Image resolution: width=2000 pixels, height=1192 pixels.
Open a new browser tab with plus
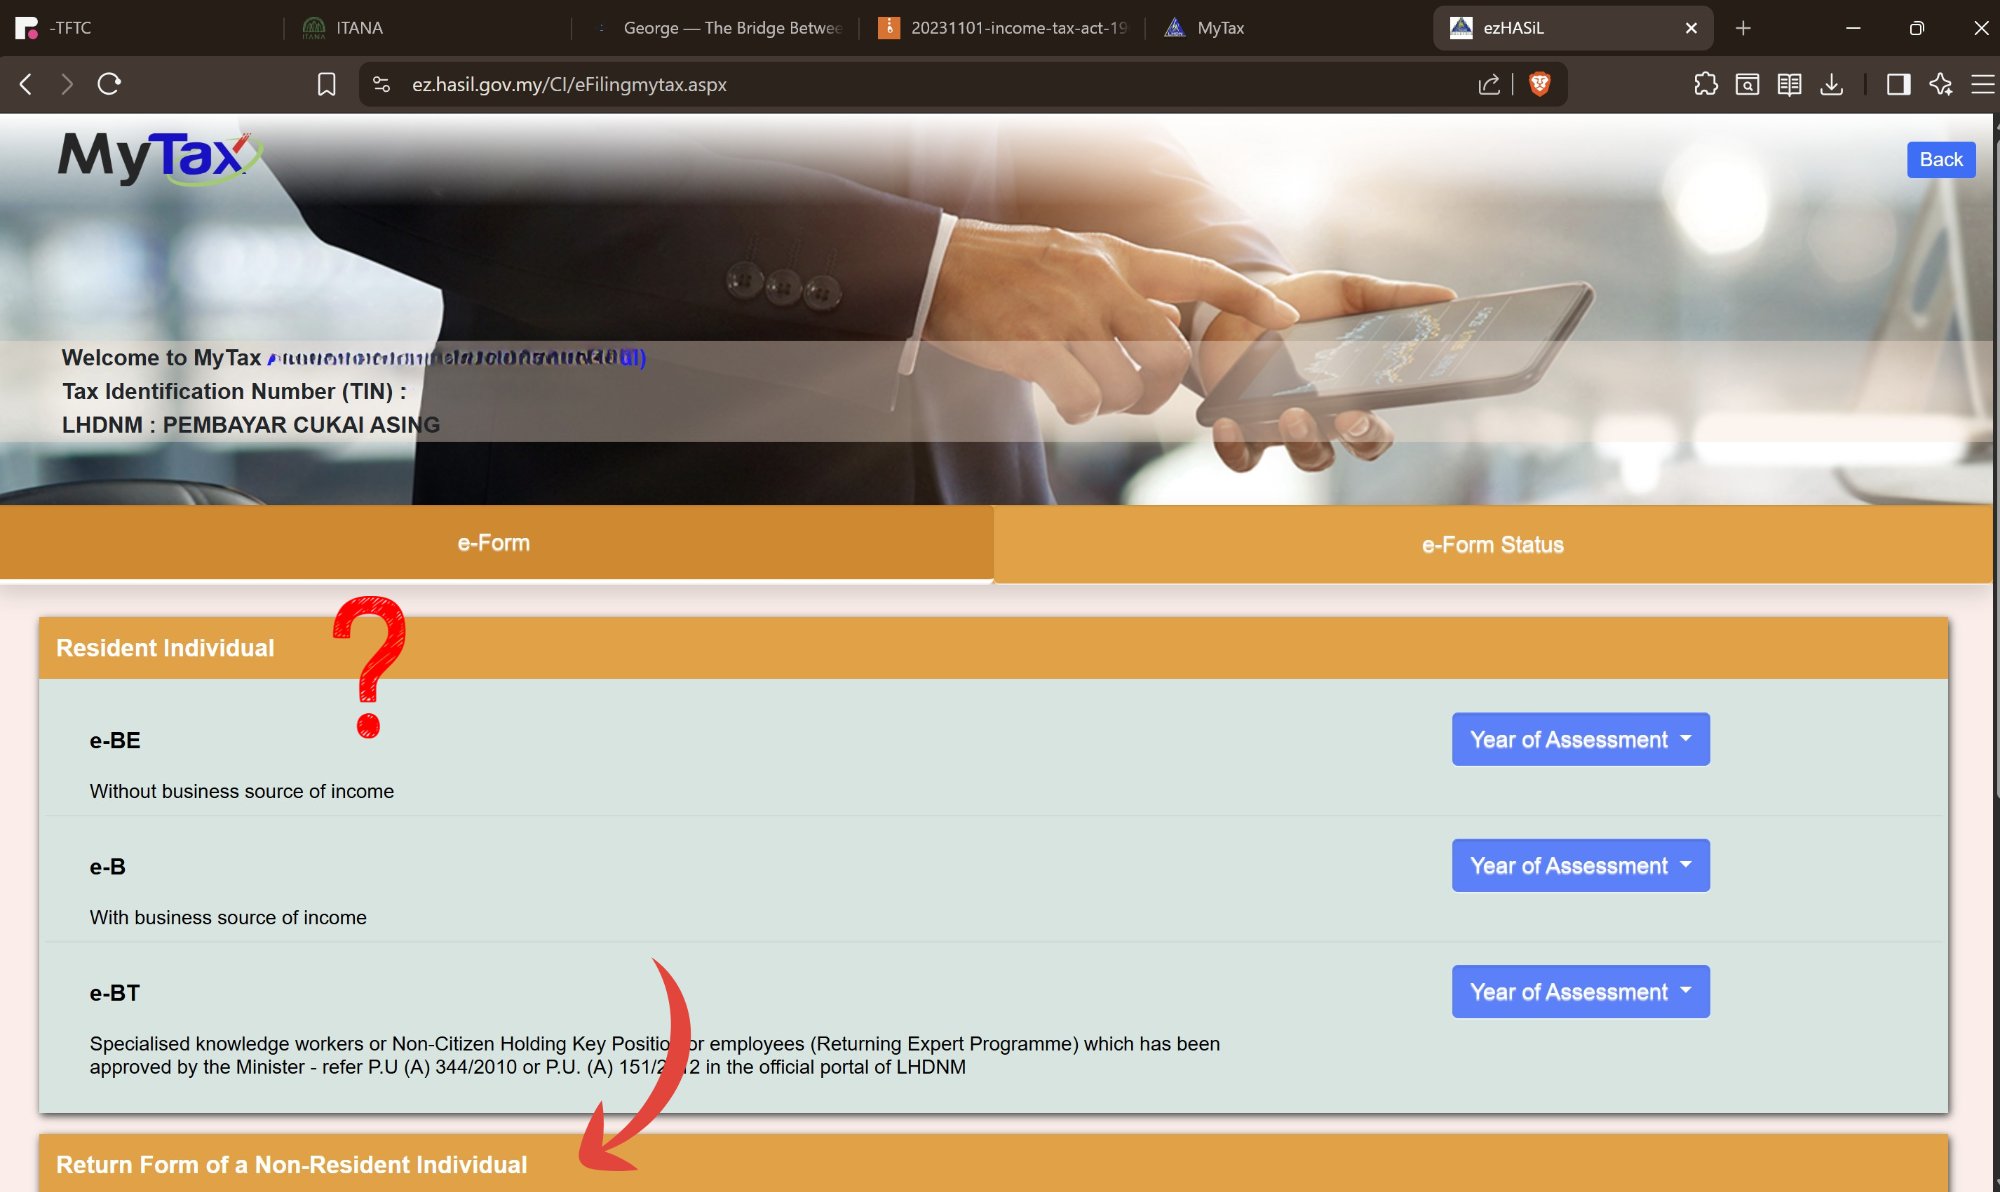click(x=1743, y=28)
